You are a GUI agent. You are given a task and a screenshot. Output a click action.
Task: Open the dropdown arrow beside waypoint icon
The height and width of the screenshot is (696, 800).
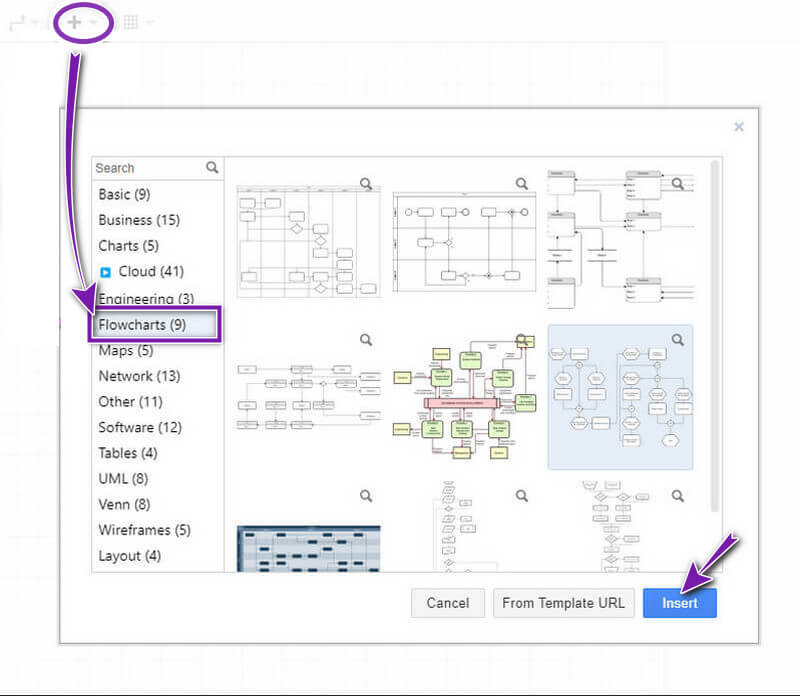36,23
